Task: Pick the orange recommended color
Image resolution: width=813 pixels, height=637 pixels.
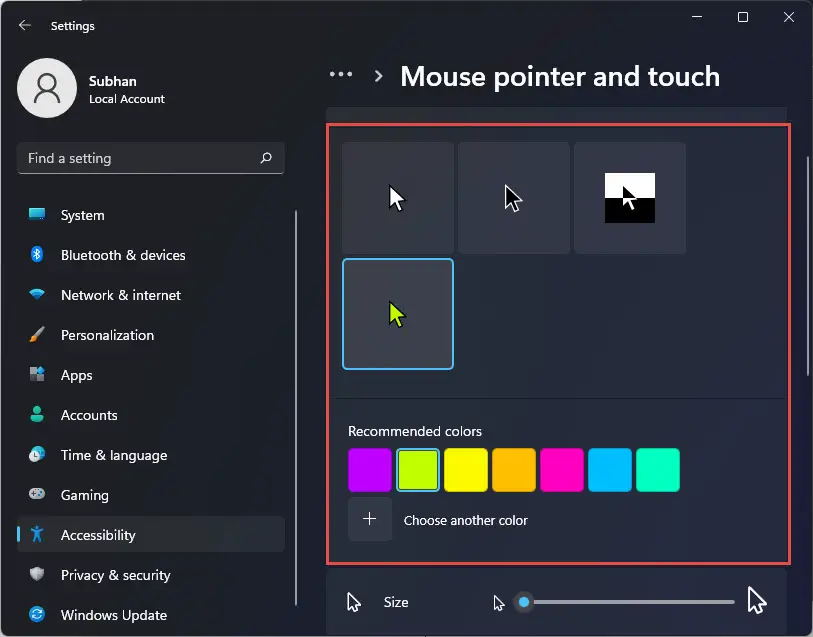Action: click(514, 470)
